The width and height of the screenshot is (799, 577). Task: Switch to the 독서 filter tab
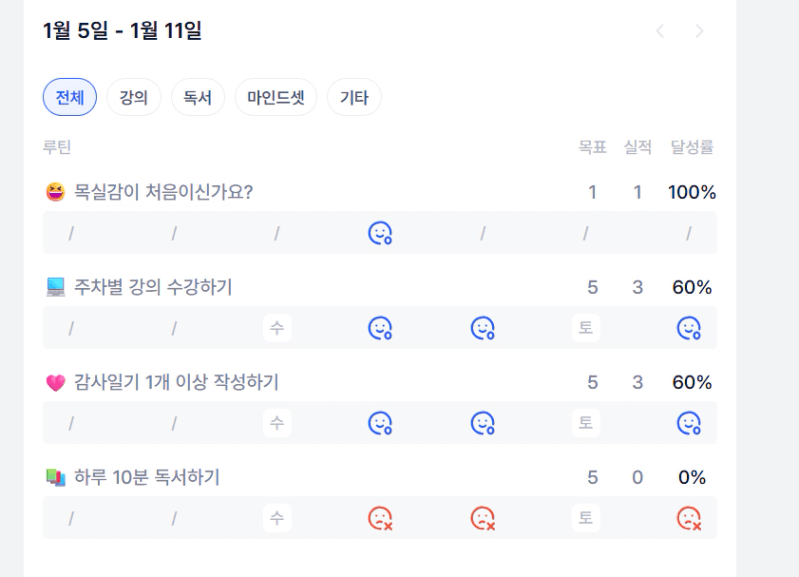198,98
